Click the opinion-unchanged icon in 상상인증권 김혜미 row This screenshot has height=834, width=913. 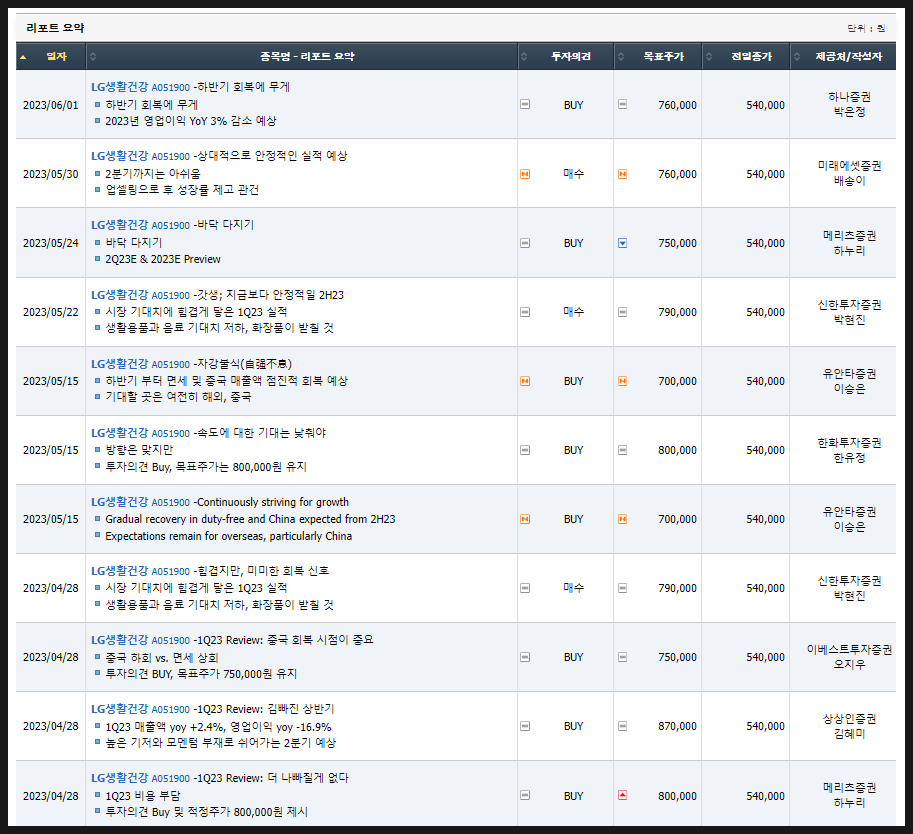tap(525, 726)
